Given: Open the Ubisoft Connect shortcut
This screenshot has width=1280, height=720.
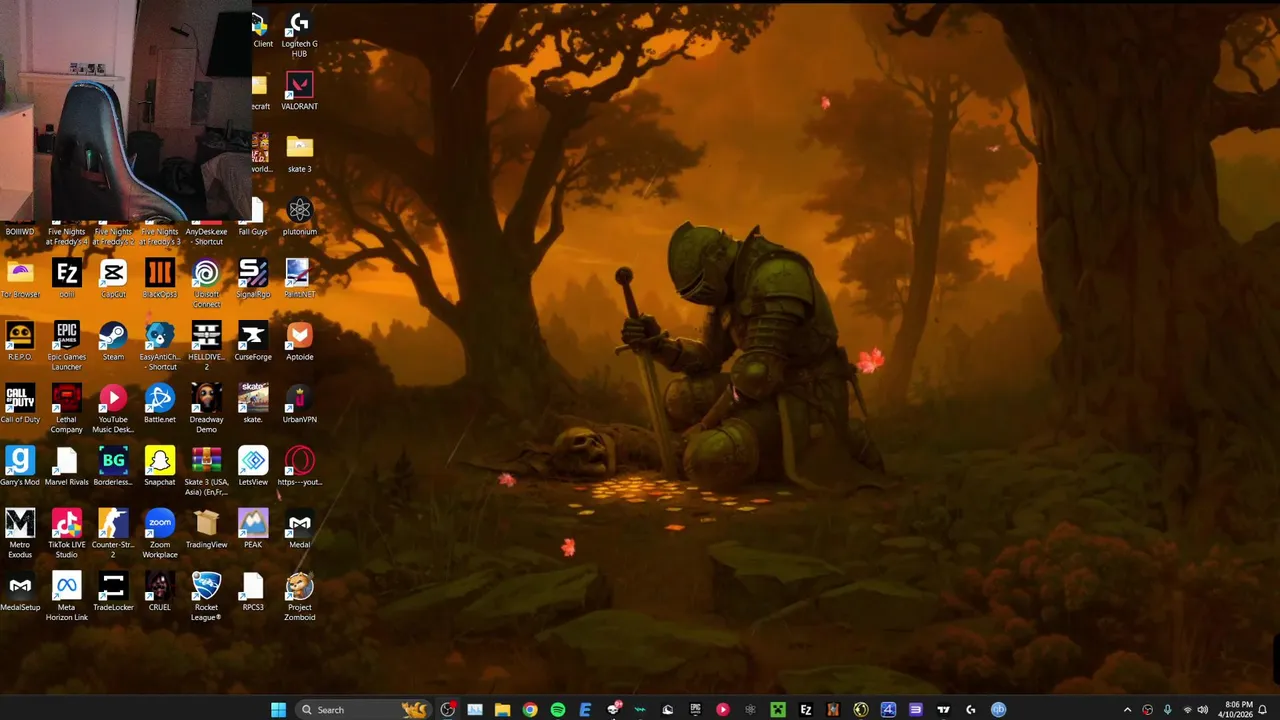Looking at the screenshot, I should 206,284.
